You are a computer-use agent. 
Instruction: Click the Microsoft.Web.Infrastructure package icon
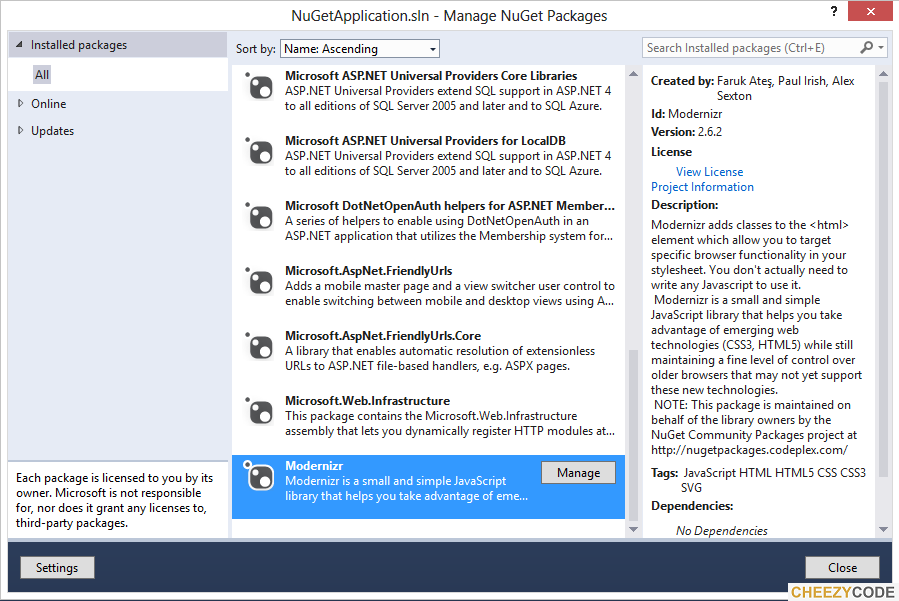click(260, 411)
